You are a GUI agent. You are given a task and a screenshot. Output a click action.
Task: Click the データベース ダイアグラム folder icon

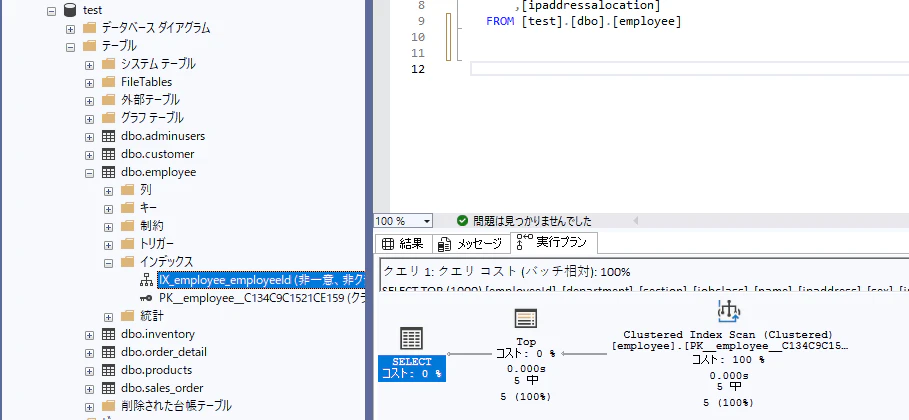tap(89, 28)
